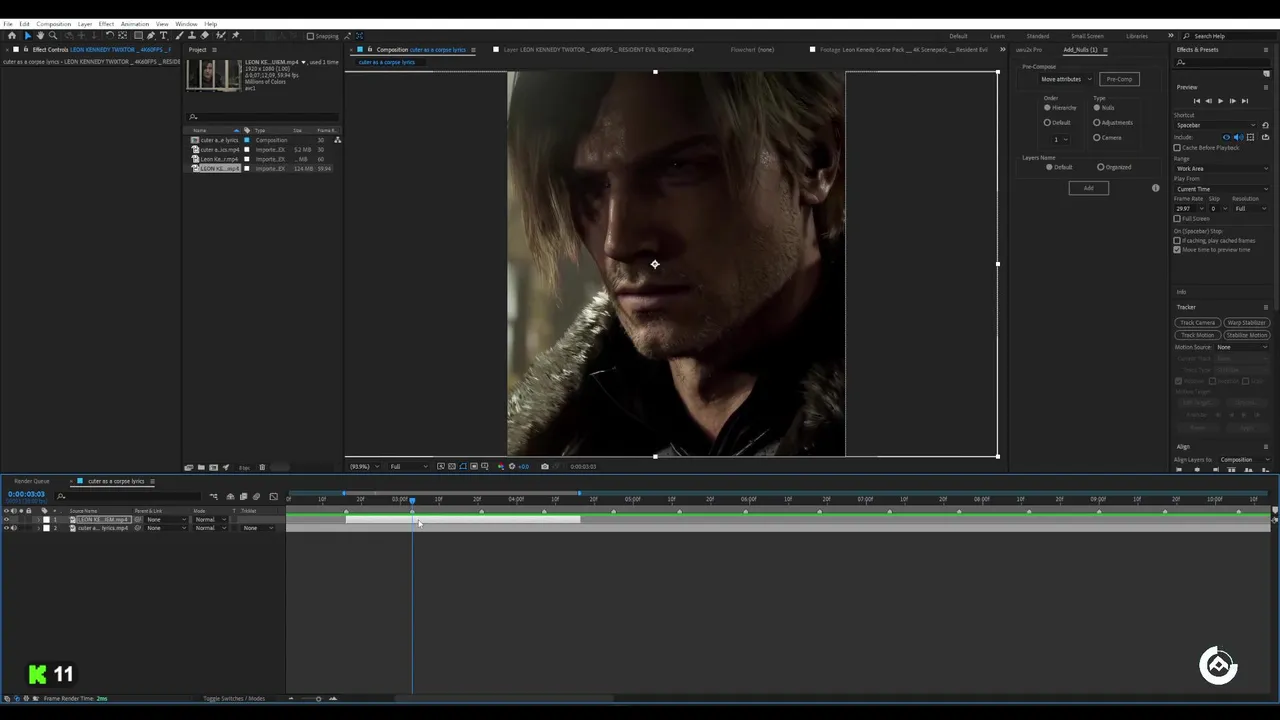Select the Type text tool
This screenshot has width=1280, height=720.
click(x=164, y=36)
